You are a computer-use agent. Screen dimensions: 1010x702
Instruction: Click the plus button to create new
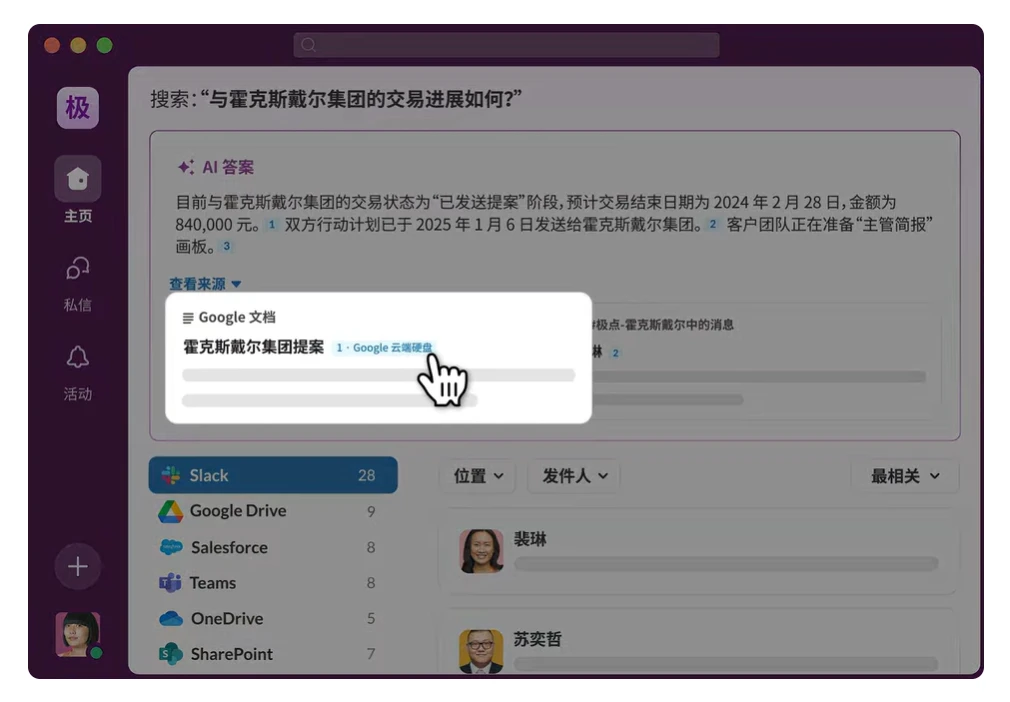coord(78,566)
